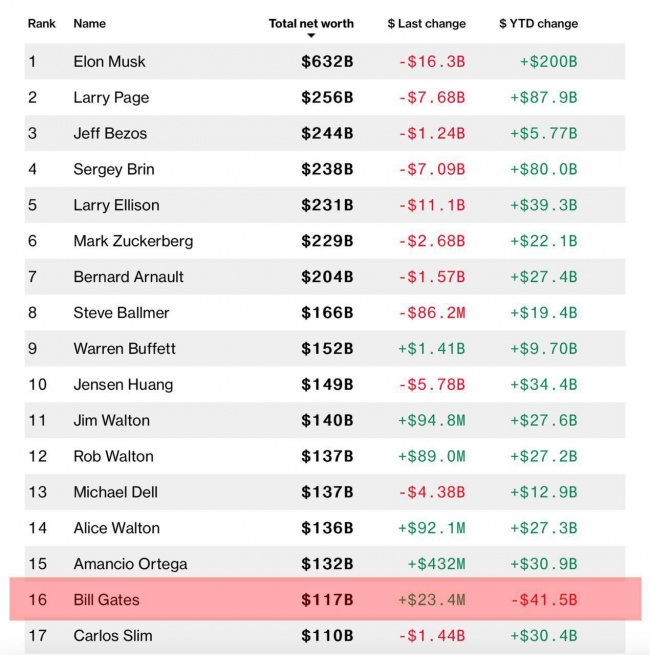
Task: Click the $ Last change column header
Action: [x=425, y=23]
